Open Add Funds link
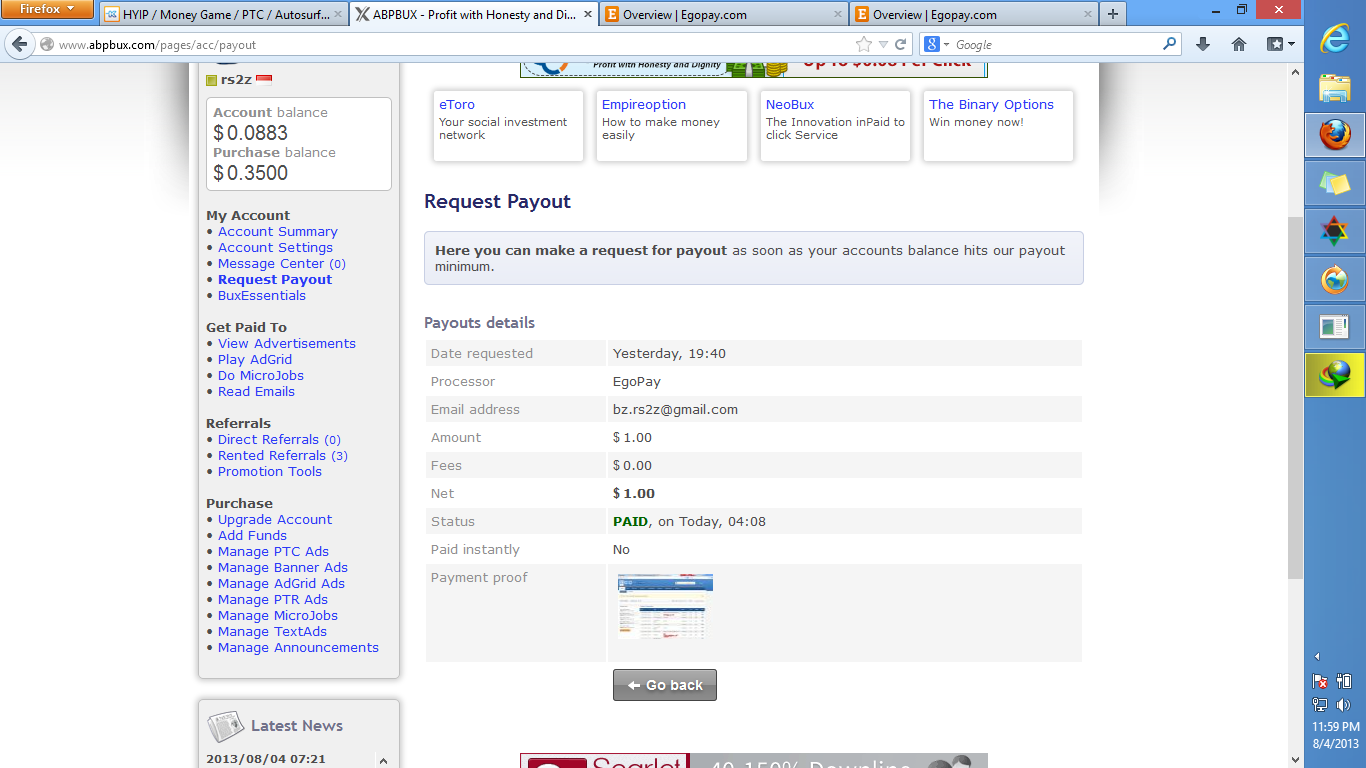 tap(252, 535)
